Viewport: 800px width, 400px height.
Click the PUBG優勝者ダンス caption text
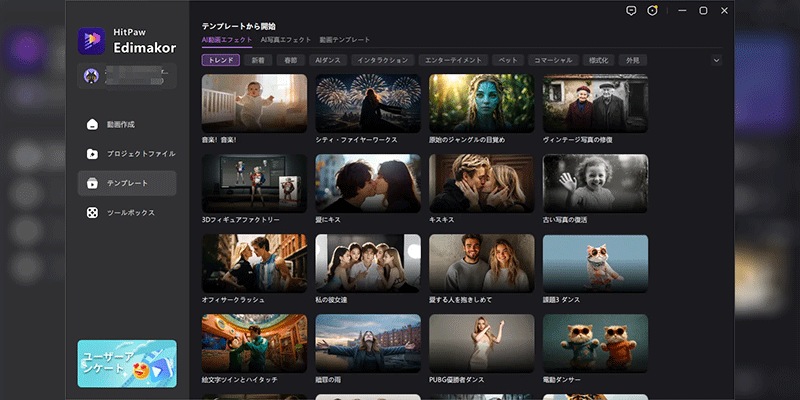(457, 380)
